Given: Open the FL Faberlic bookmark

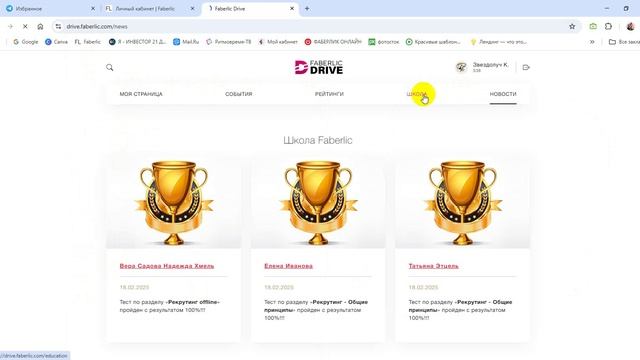Looking at the screenshot, I should point(88,42).
